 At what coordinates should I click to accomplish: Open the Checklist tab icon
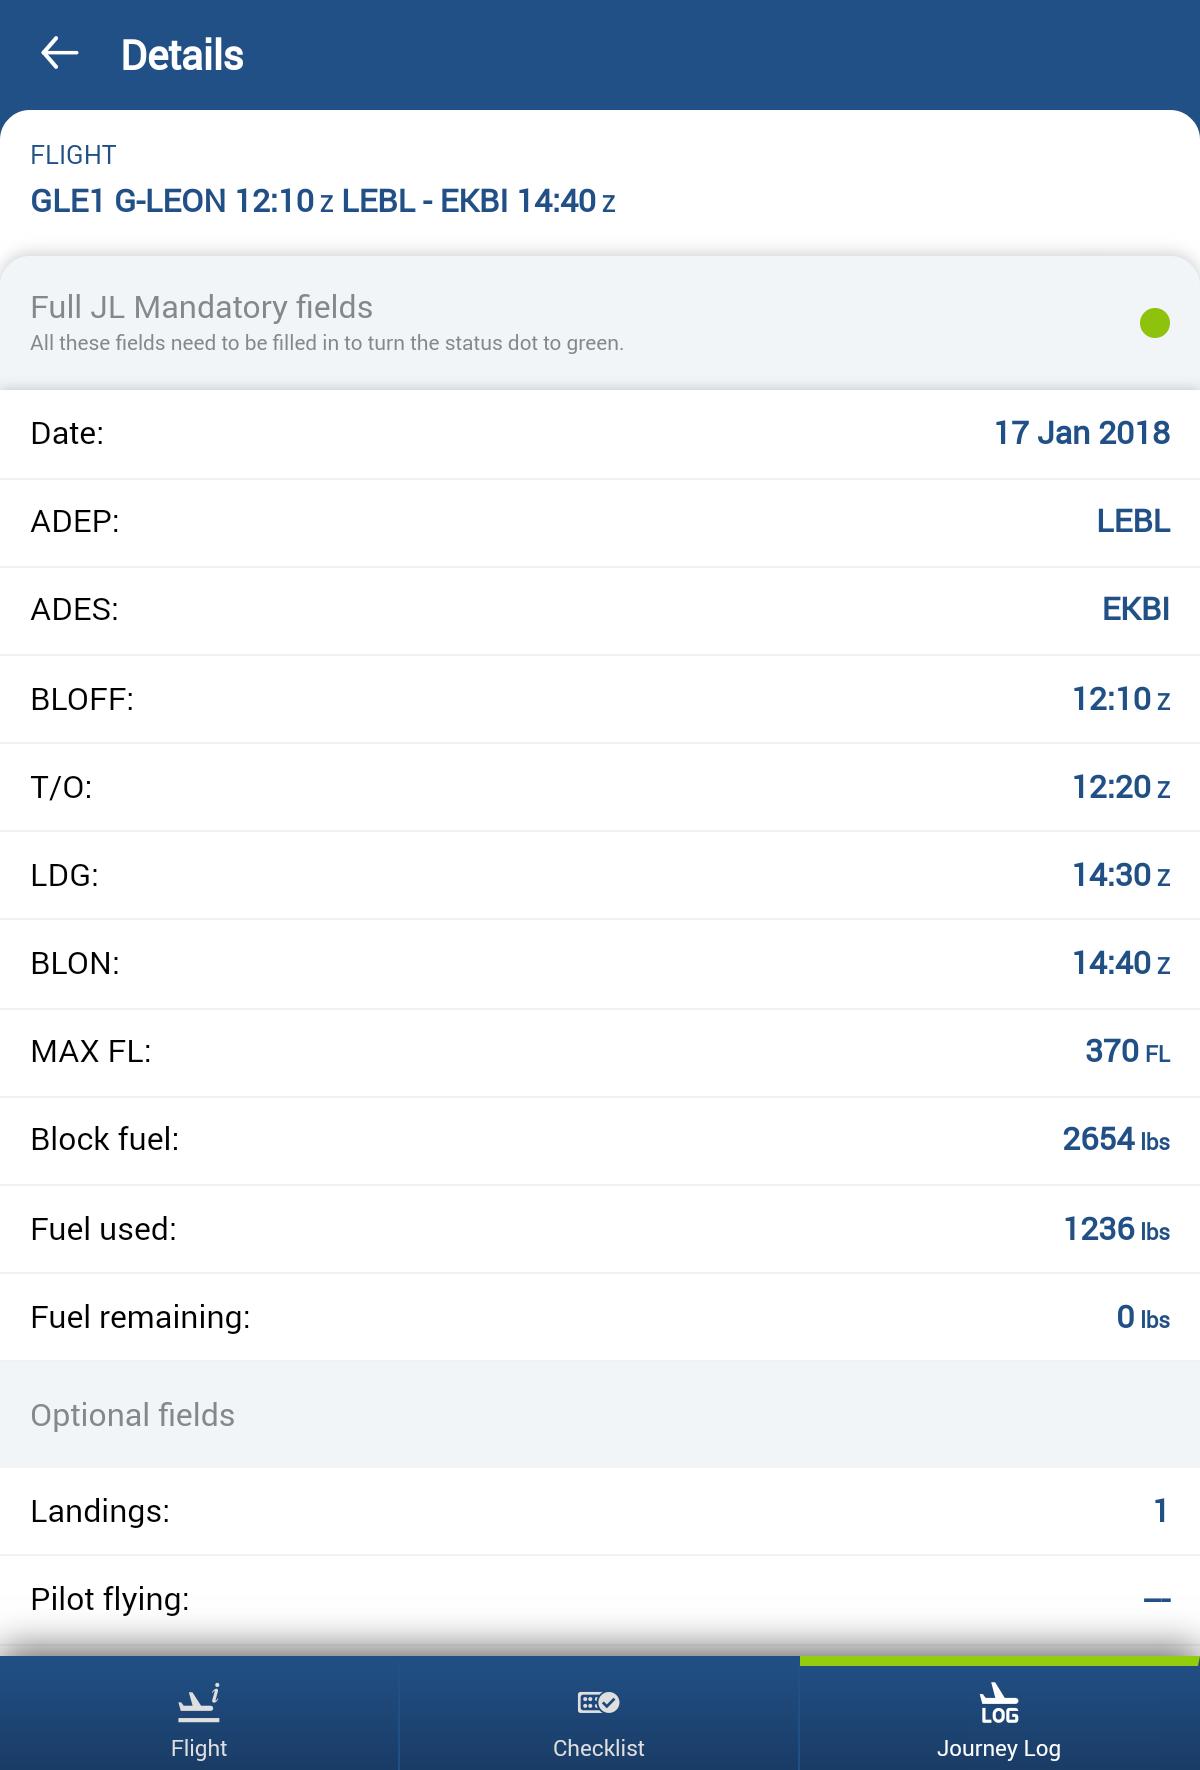[x=598, y=1702]
